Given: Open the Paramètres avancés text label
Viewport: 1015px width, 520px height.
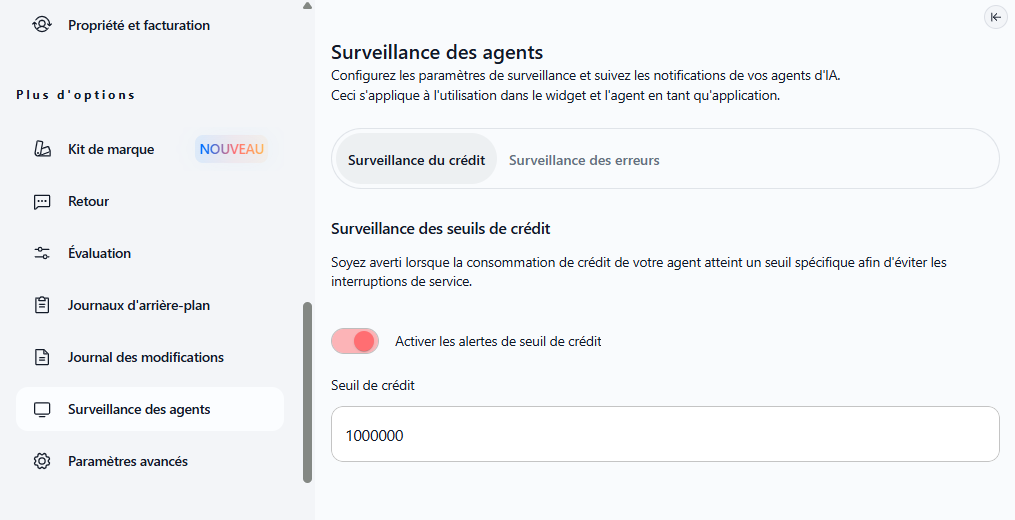Looking at the screenshot, I should click(x=128, y=461).
